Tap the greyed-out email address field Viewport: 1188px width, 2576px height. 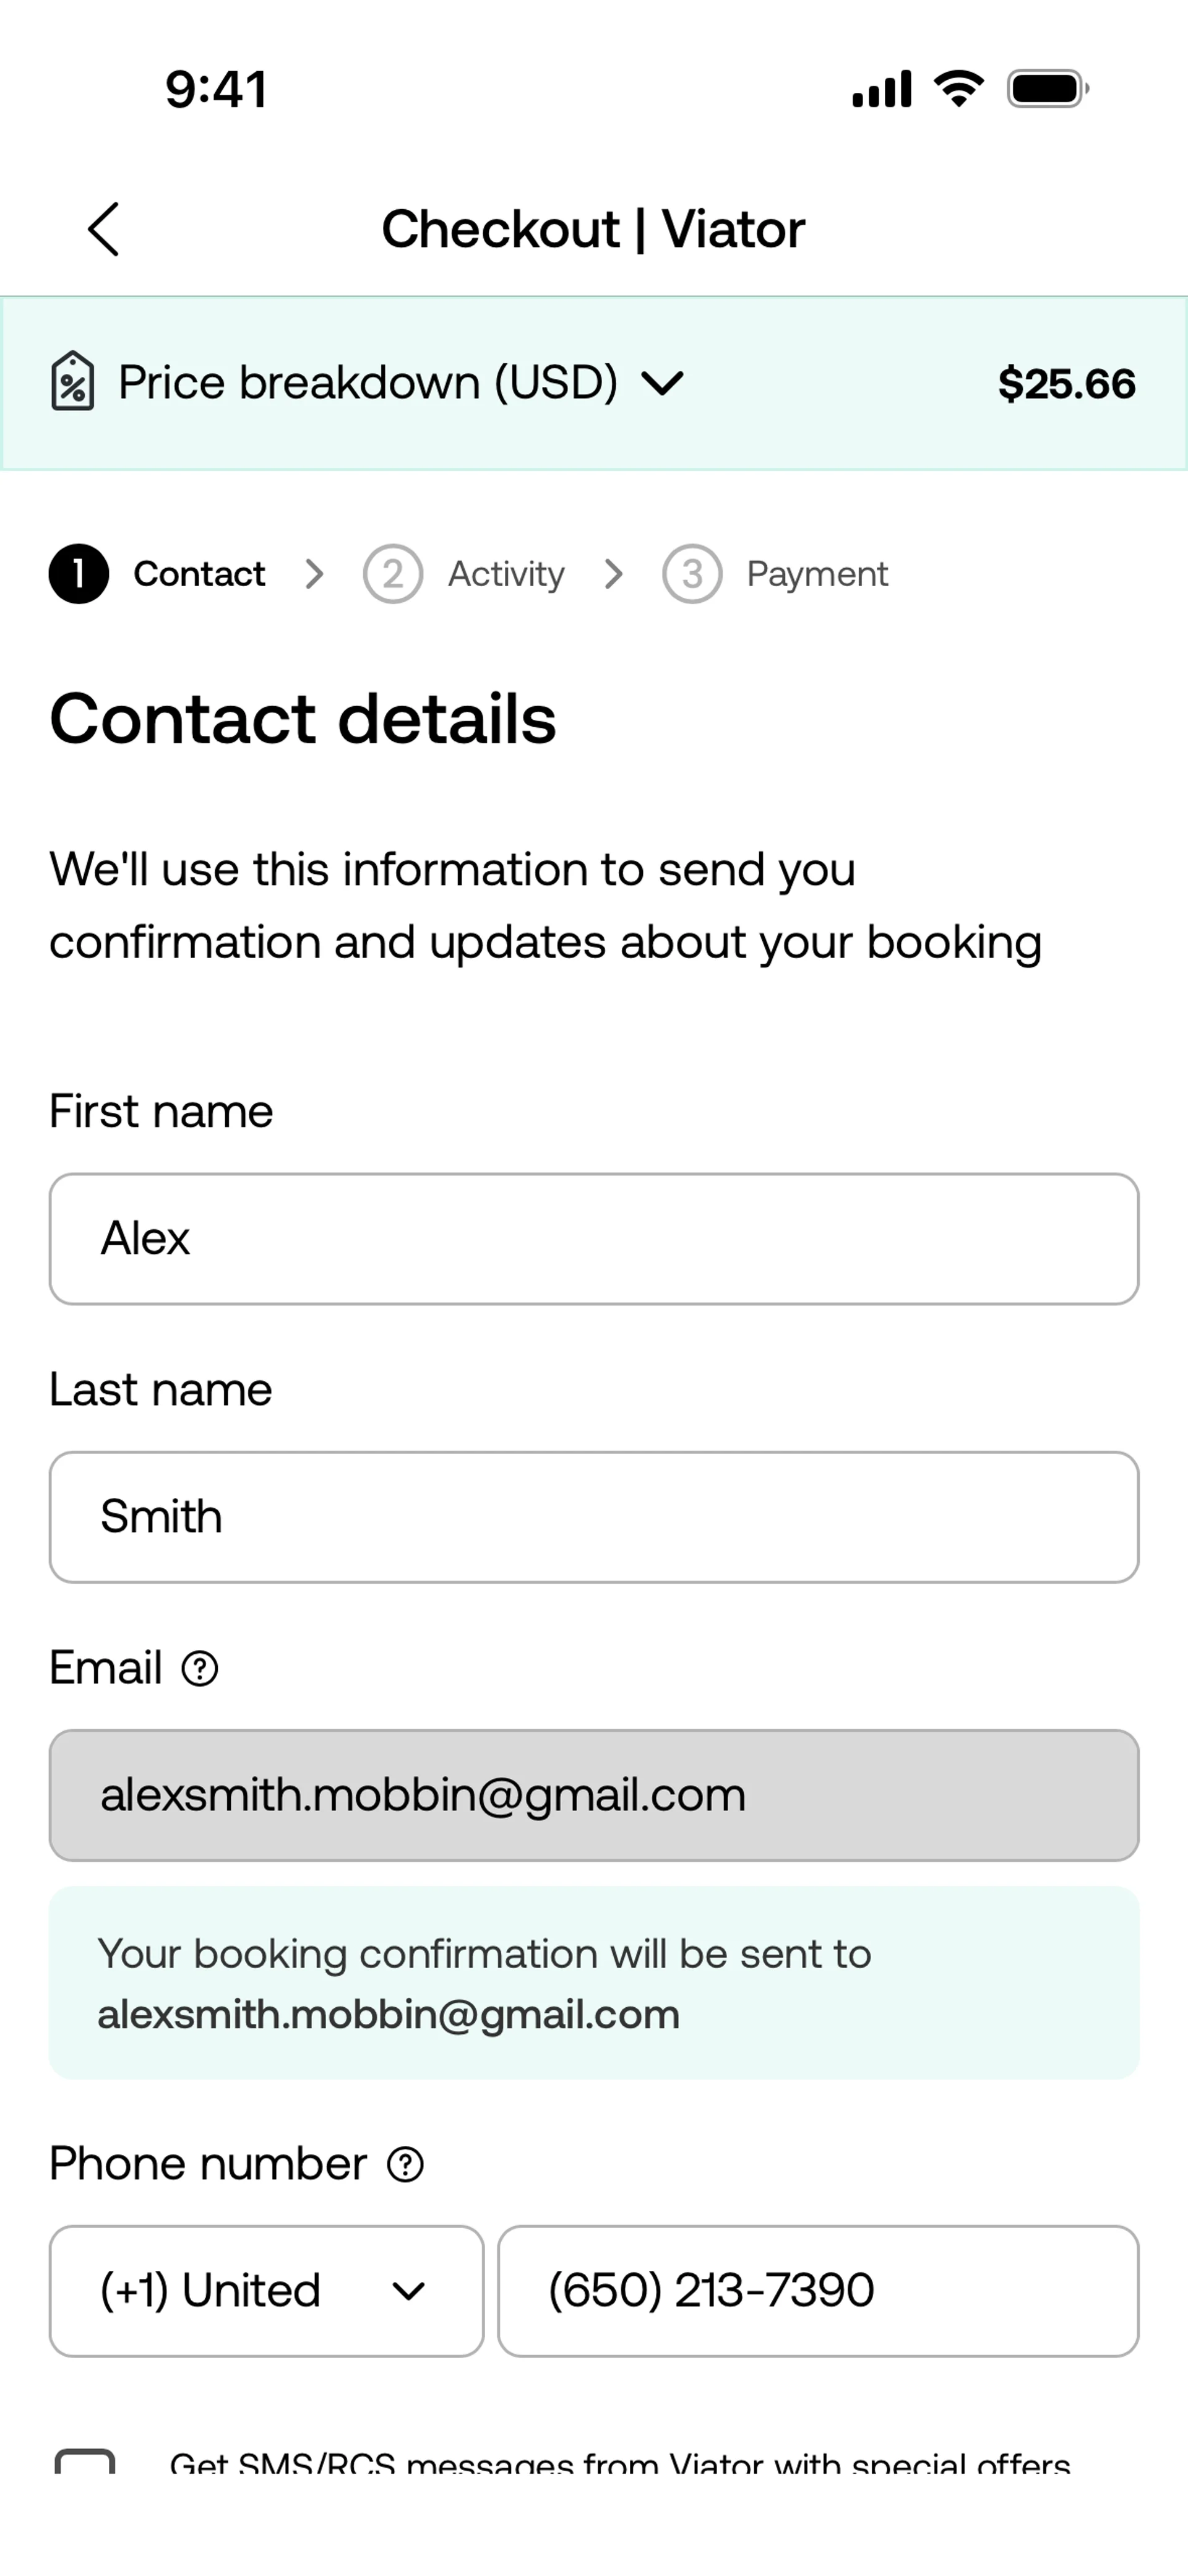pyautogui.click(x=594, y=1795)
